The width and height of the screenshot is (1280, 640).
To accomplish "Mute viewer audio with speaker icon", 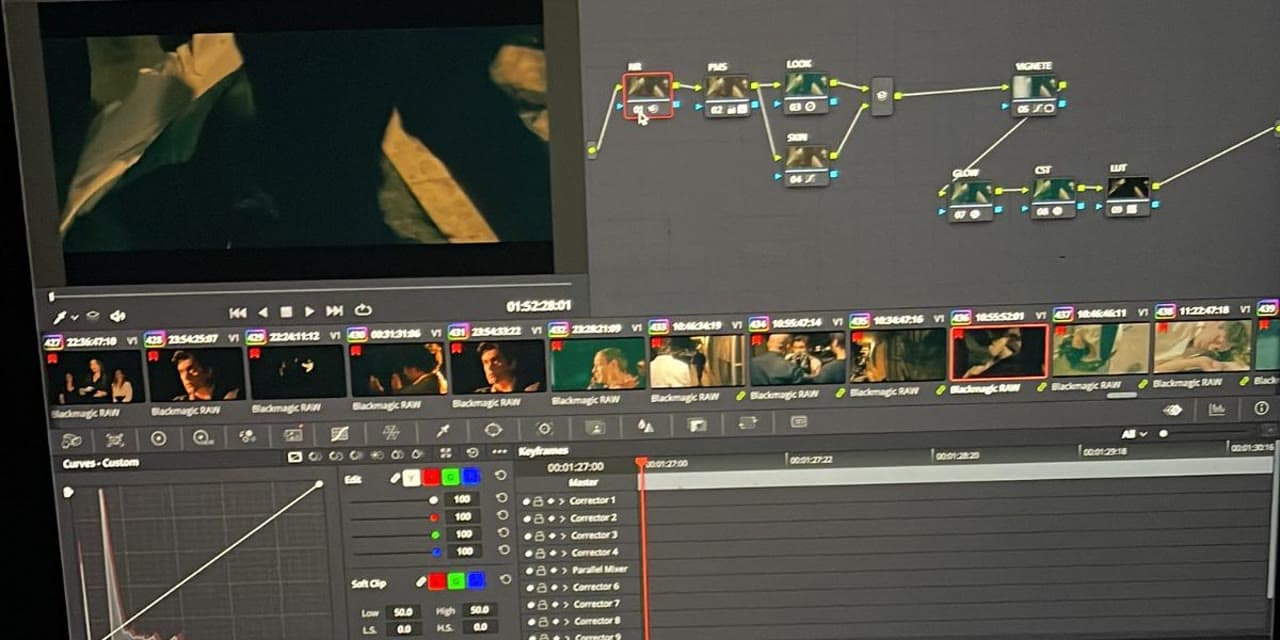I will tap(117, 316).
